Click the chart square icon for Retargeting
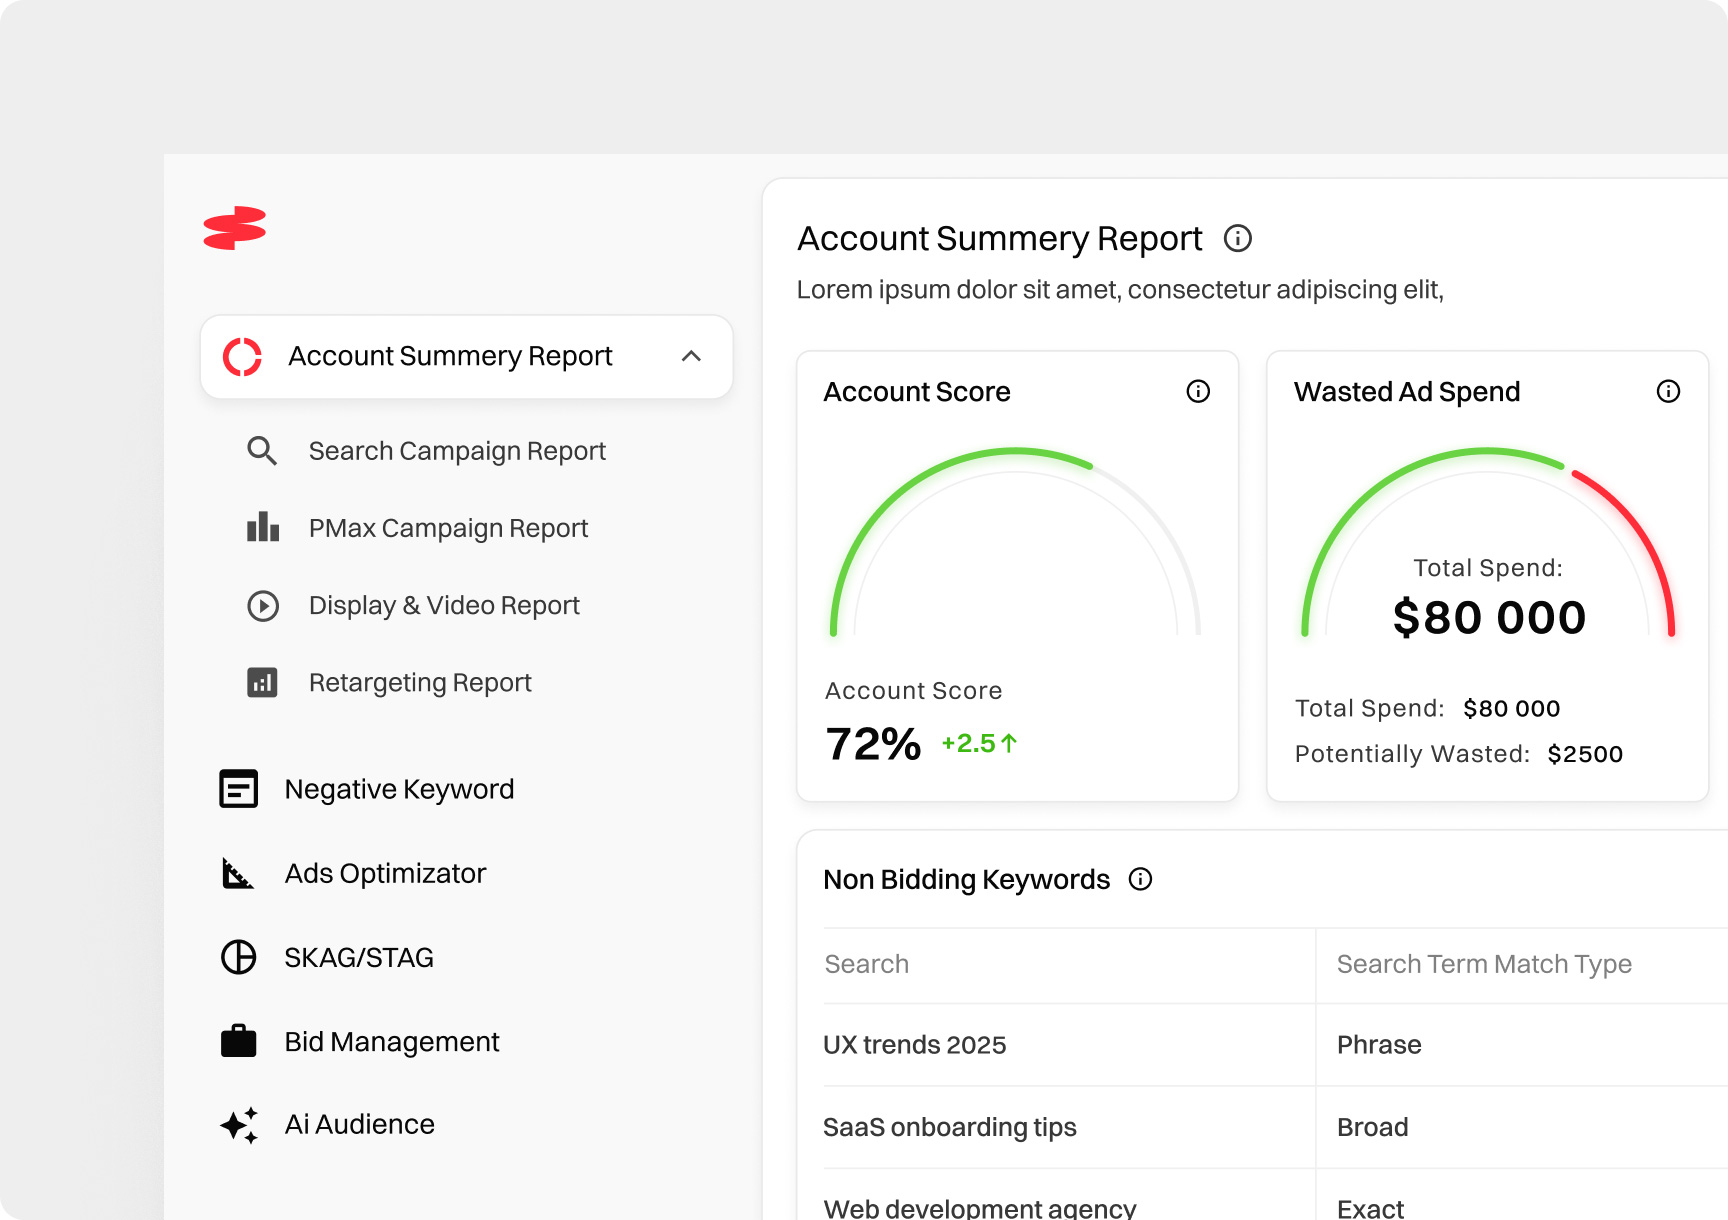This screenshot has height=1220, width=1728. 262,683
